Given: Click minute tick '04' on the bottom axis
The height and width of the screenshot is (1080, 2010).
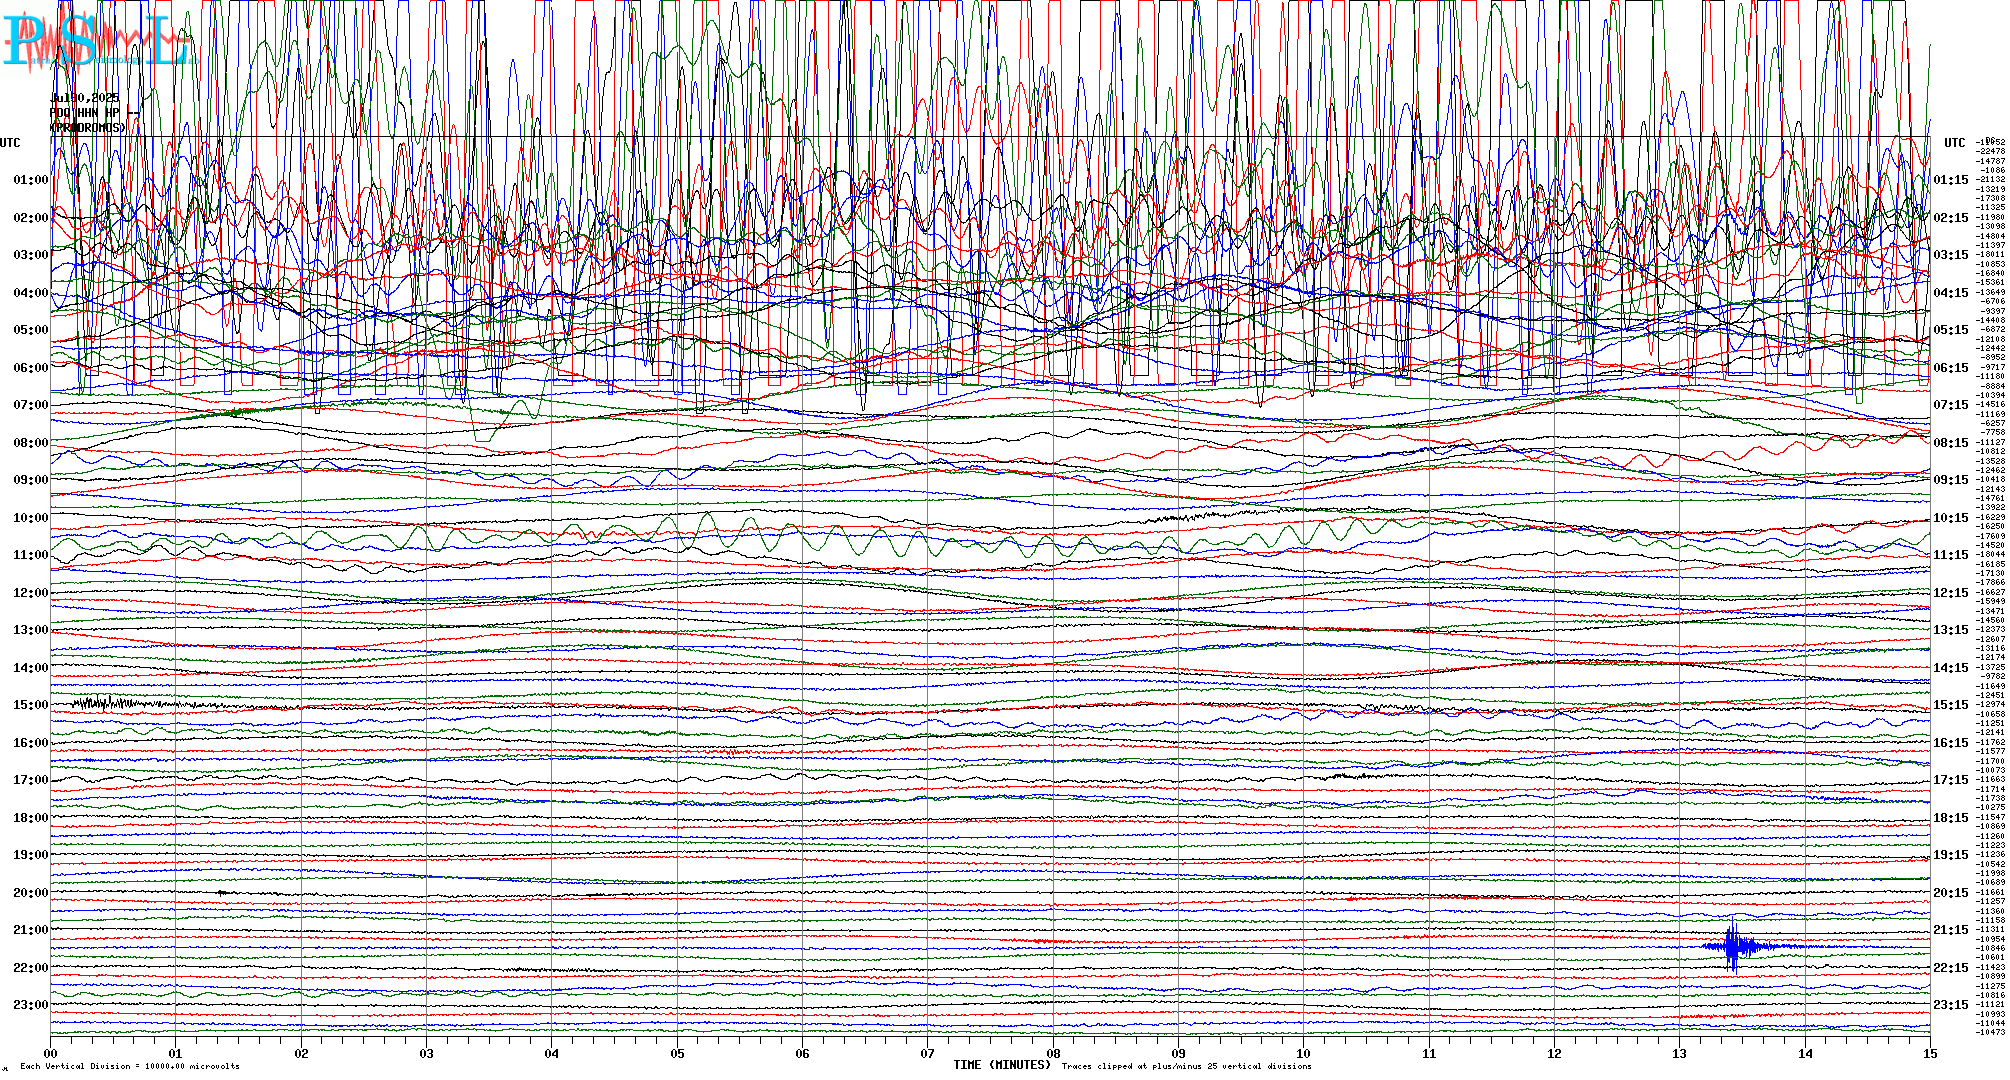Looking at the screenshot, I should (551, 1053).
